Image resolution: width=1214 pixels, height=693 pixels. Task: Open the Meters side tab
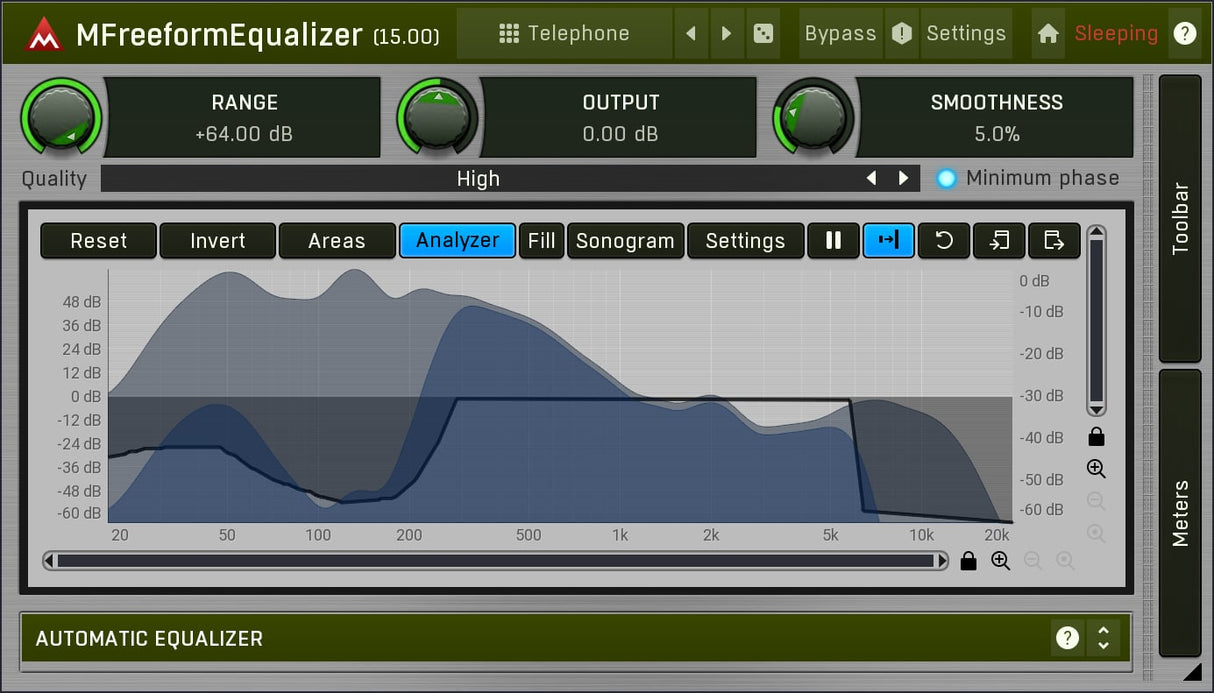point(1180,512)
